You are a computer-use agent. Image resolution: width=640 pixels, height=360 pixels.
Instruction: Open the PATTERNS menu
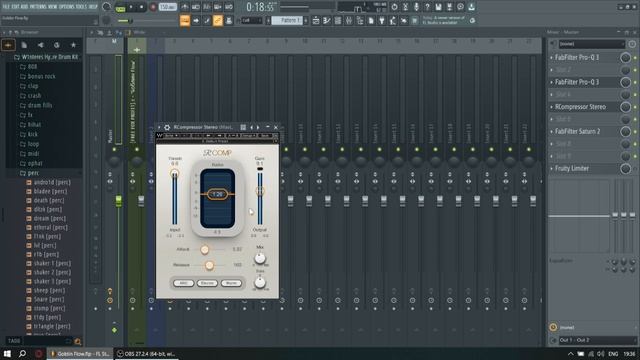(38, 7)
